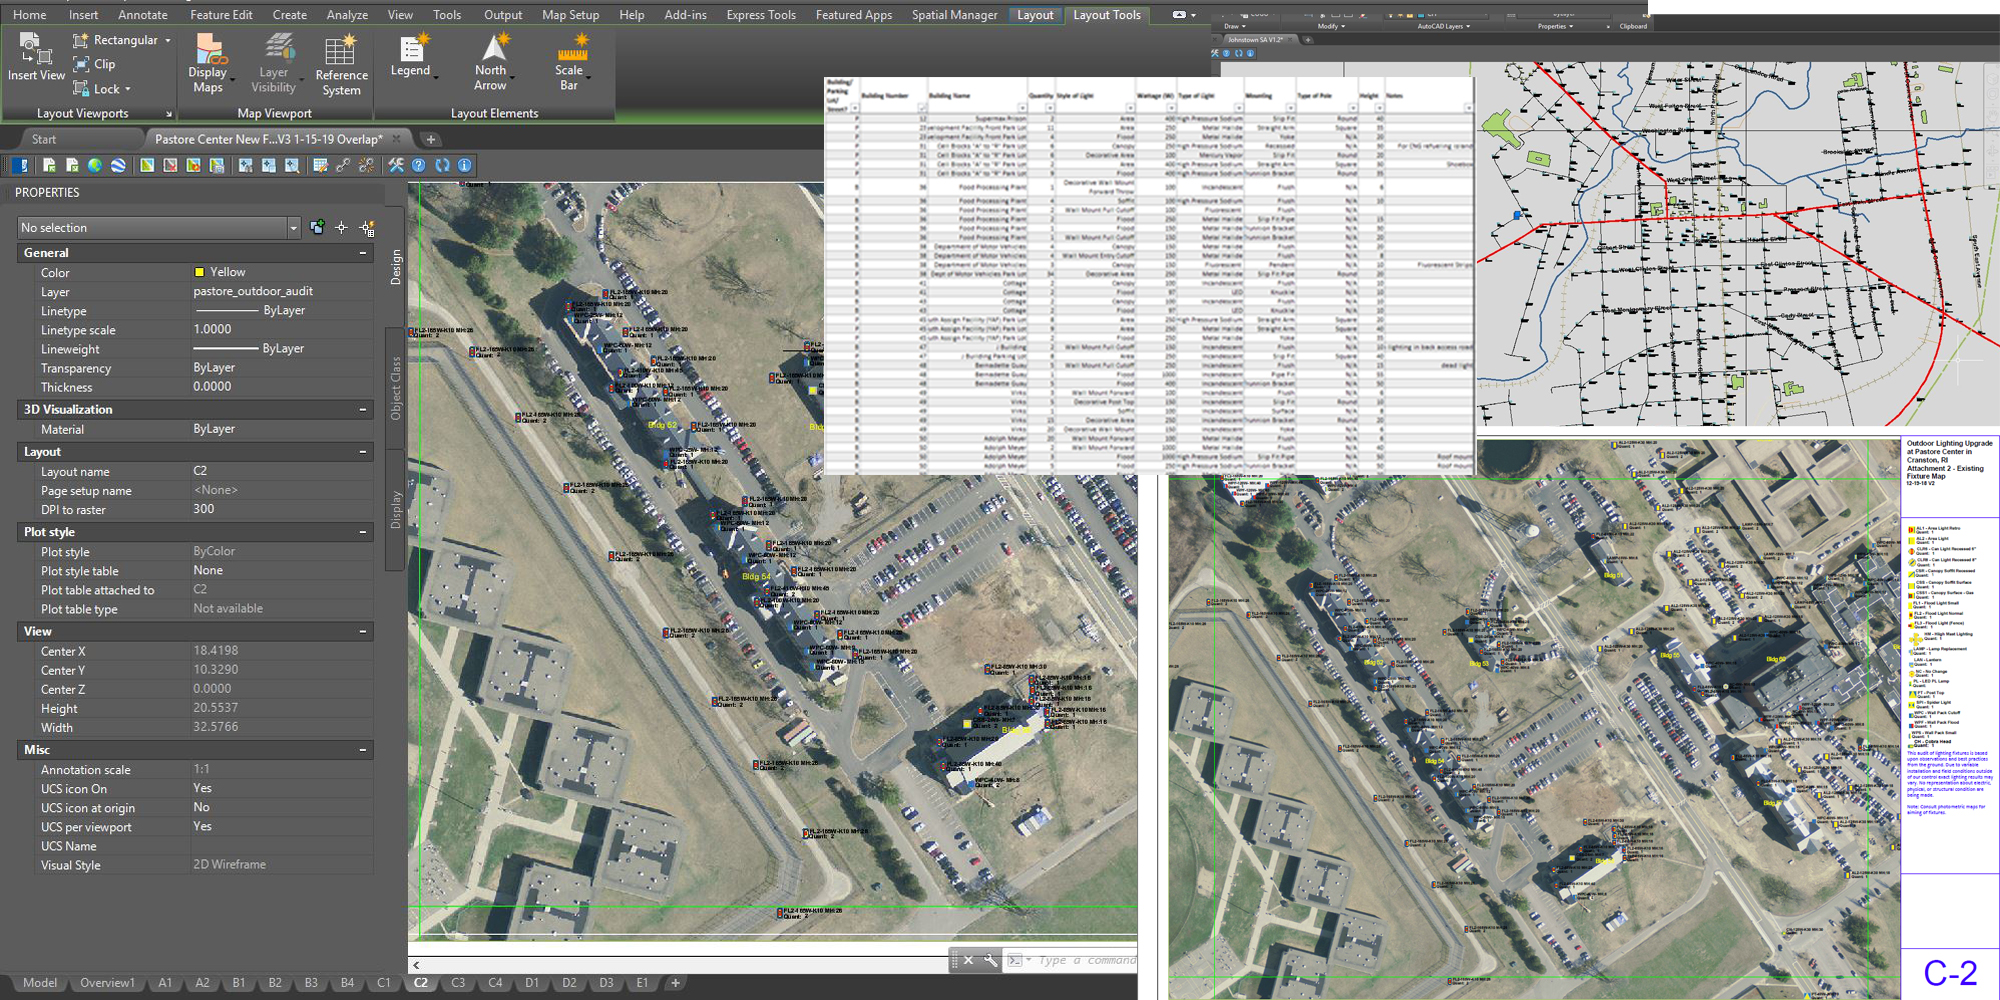The image size is (2000, 1000).
Task: Insert a North Arrow element
Action: point(491,62)
